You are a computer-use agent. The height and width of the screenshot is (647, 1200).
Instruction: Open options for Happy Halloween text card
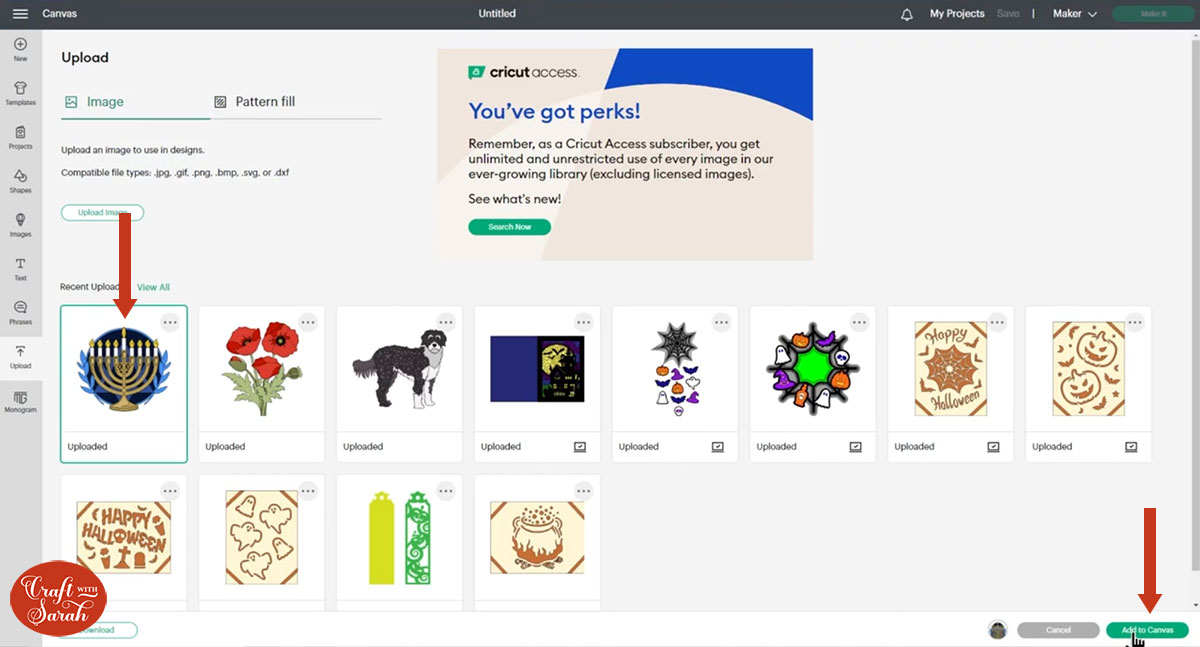click(170, 491)
